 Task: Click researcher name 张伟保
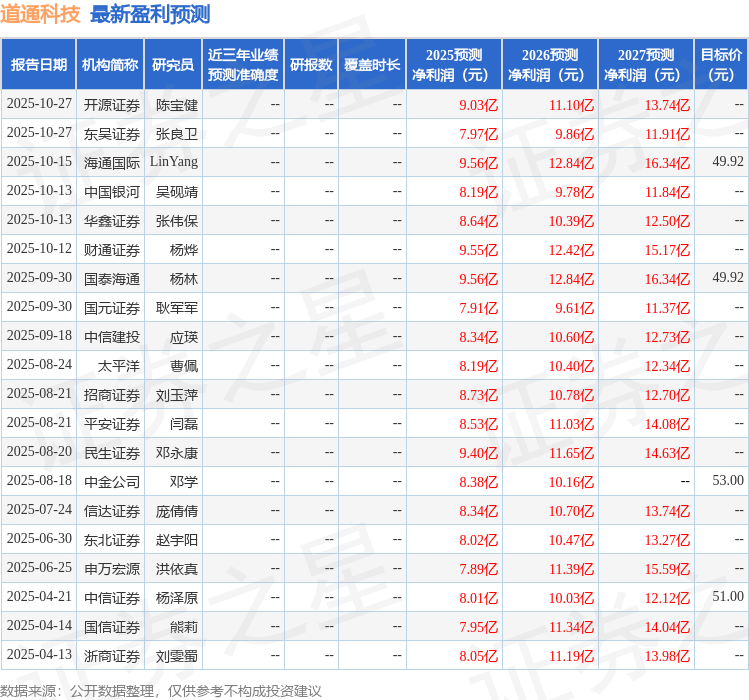tap(176, 221)
